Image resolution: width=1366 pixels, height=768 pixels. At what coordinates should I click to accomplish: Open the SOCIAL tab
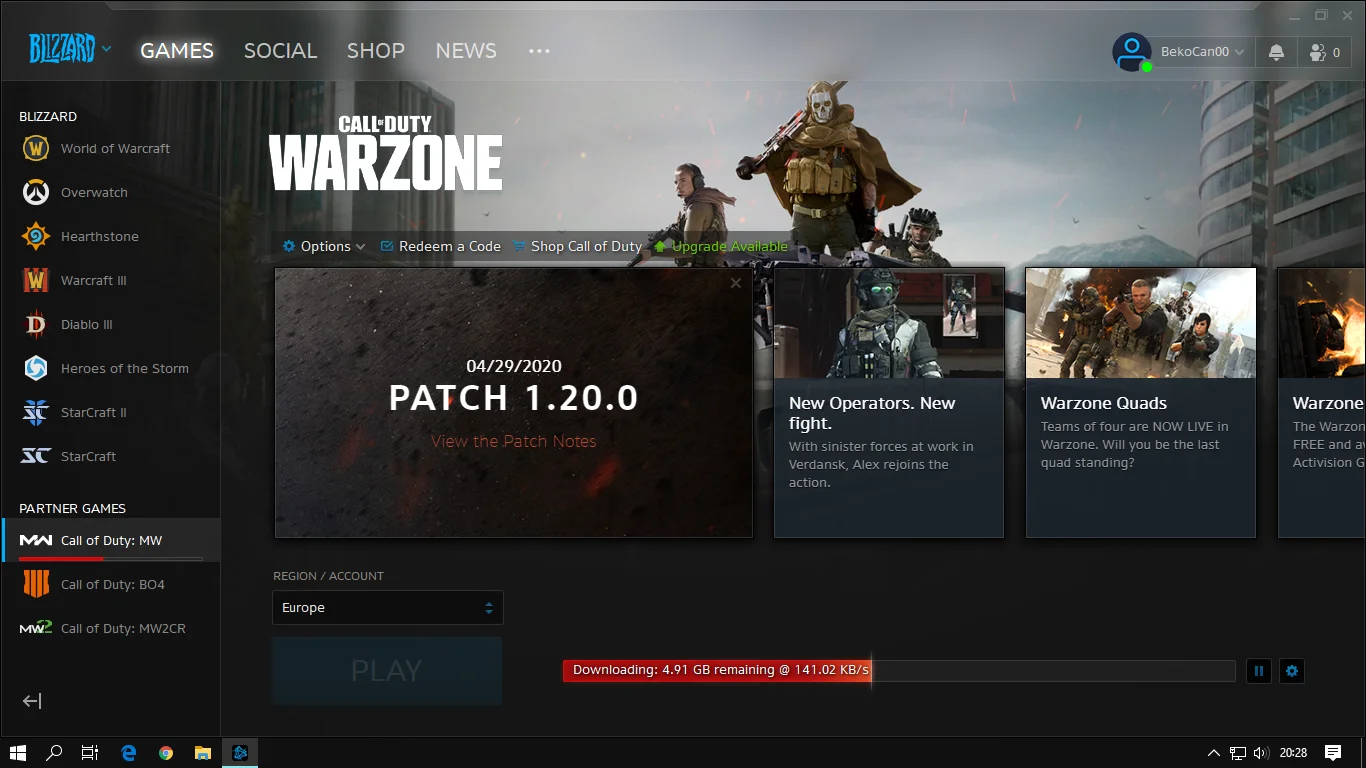tap(280, 51)
